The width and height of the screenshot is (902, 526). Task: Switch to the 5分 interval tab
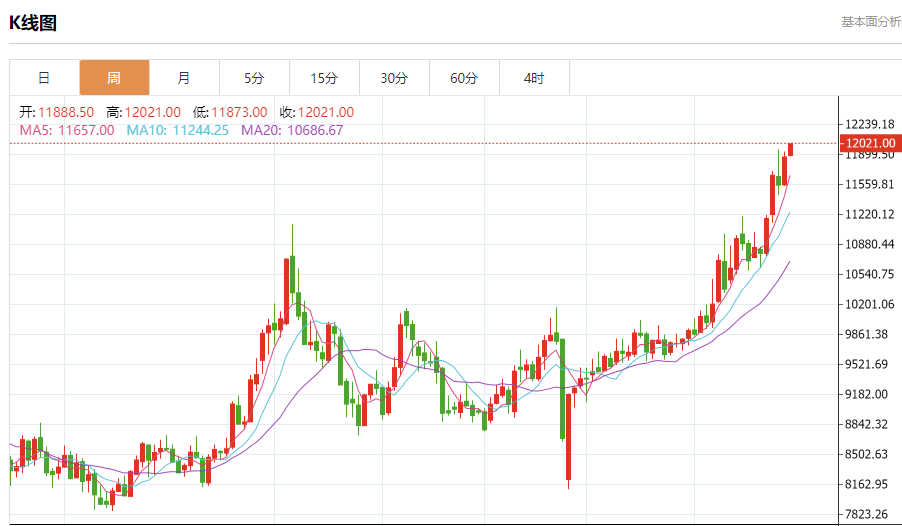tap(254, 78)
